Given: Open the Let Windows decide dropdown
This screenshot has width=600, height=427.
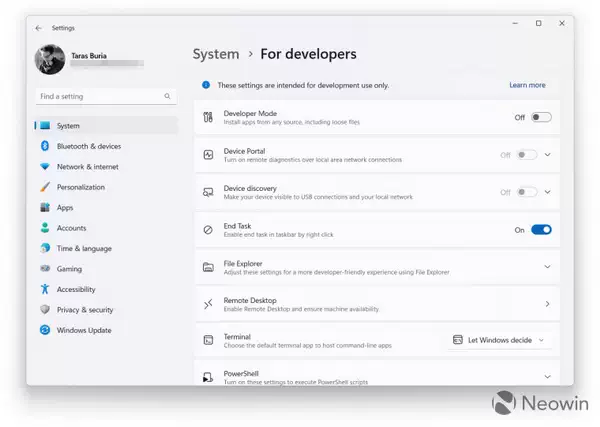Looking at the screenshot, I should click(500, 340).
